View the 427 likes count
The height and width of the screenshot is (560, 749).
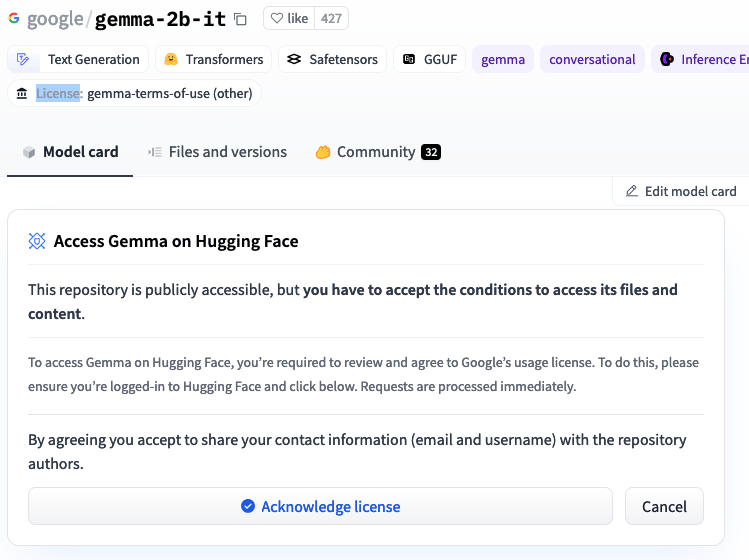tap(332, 18)
